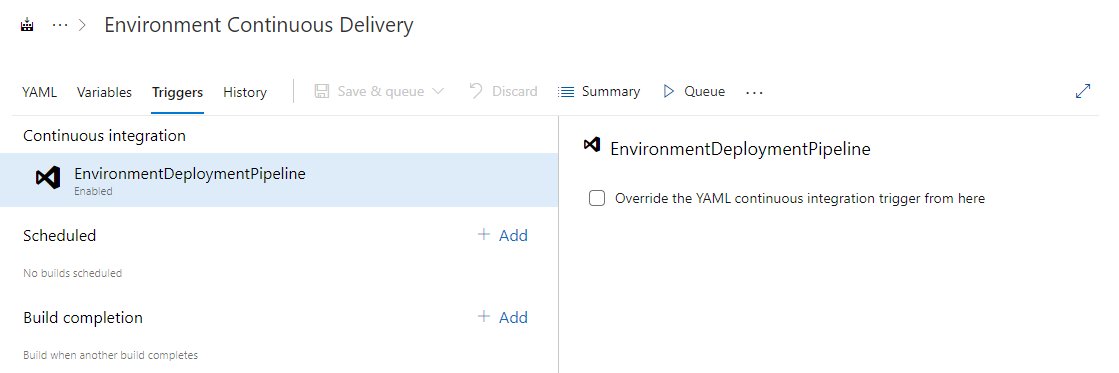Image resolution: width=1119 pixels, height=373 pixels.
Task: Switch to the YAML tab
Action: [x=39, y=92]
